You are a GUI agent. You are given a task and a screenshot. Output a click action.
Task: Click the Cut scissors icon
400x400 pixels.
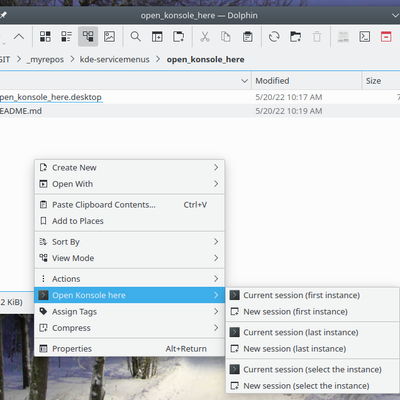205,36
